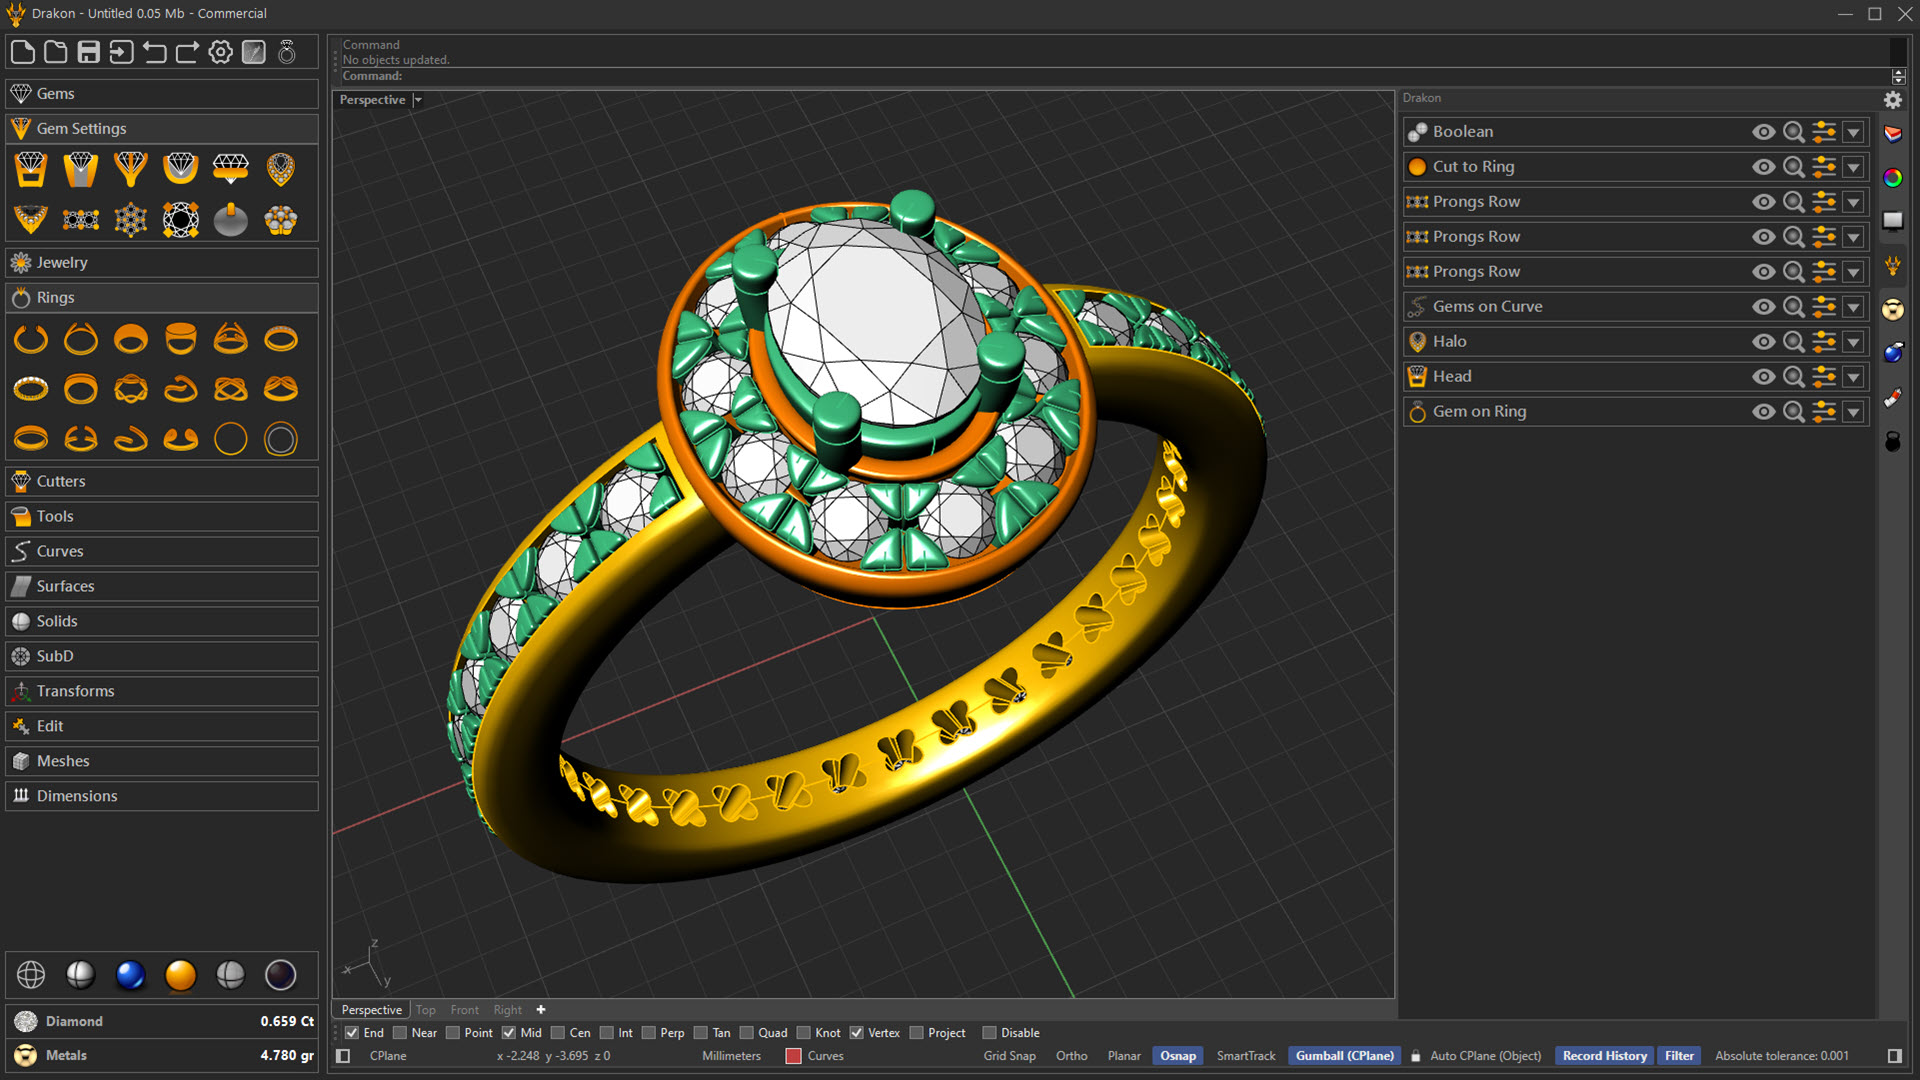Select the blue sphere render mode

pos(131,975)
